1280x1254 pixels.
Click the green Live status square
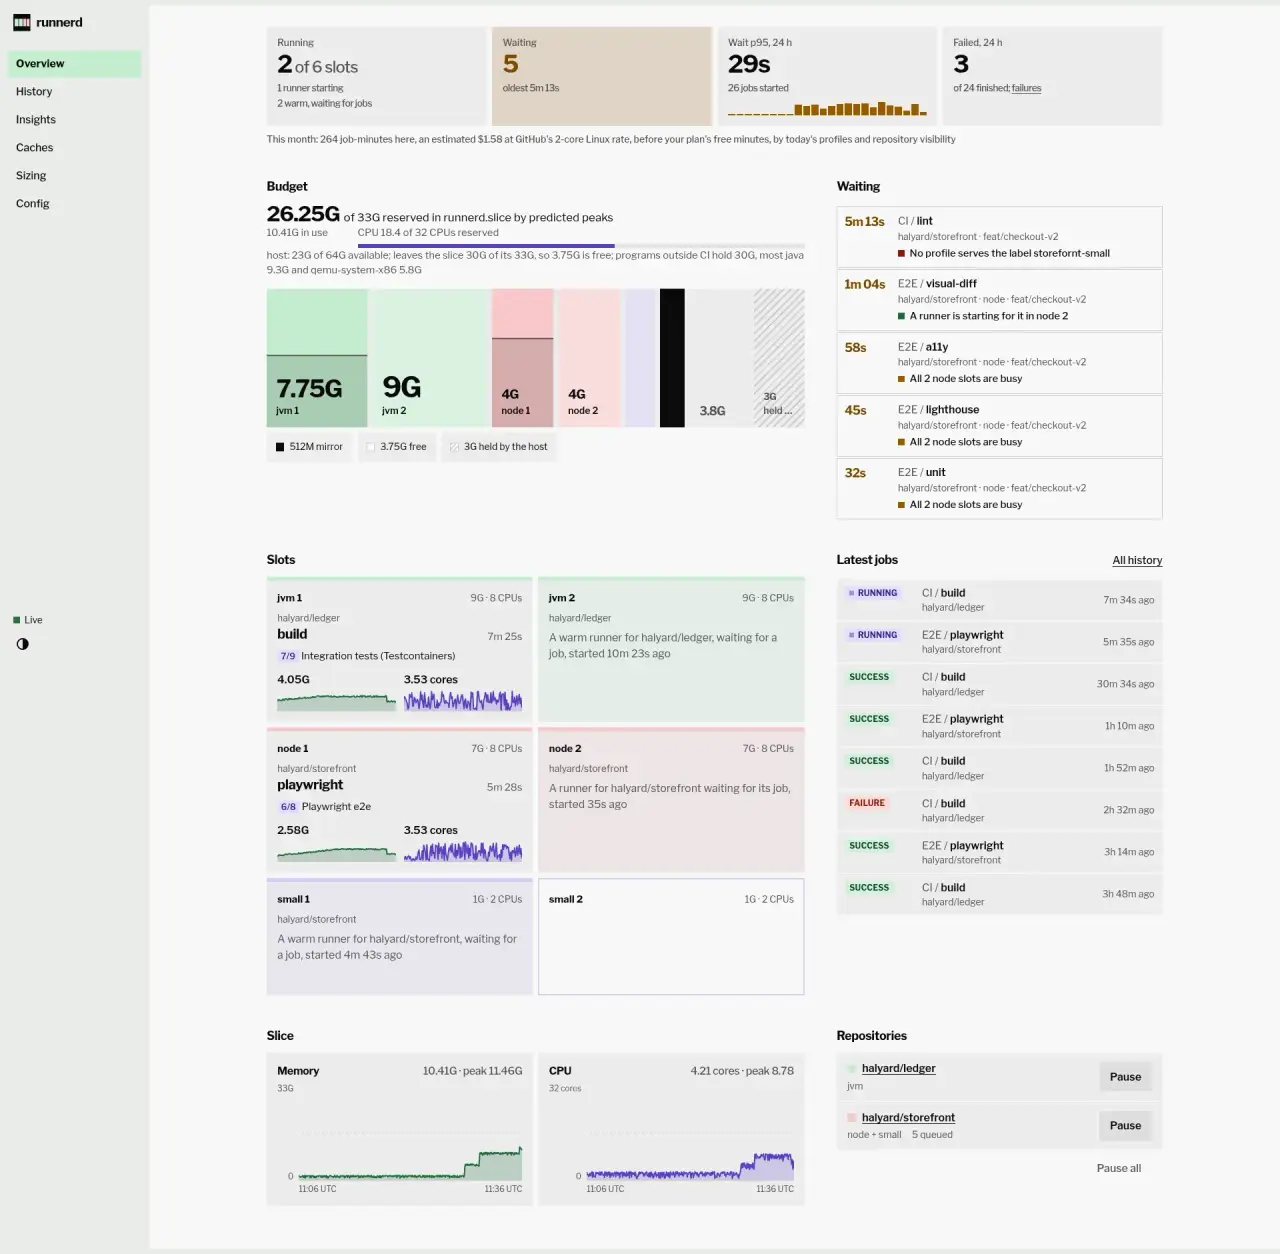click(x=17, y=620)
